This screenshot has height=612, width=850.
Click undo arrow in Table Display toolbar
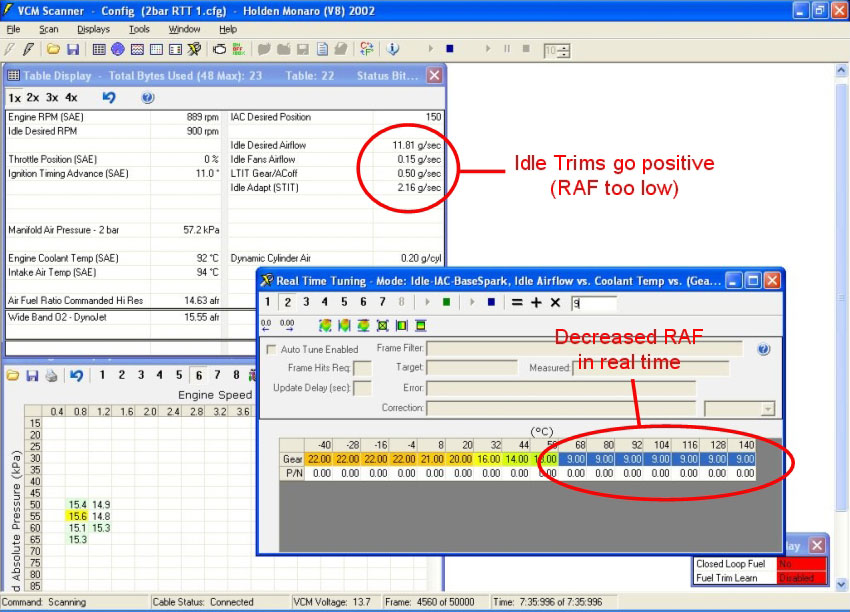[x=109, y=98]
